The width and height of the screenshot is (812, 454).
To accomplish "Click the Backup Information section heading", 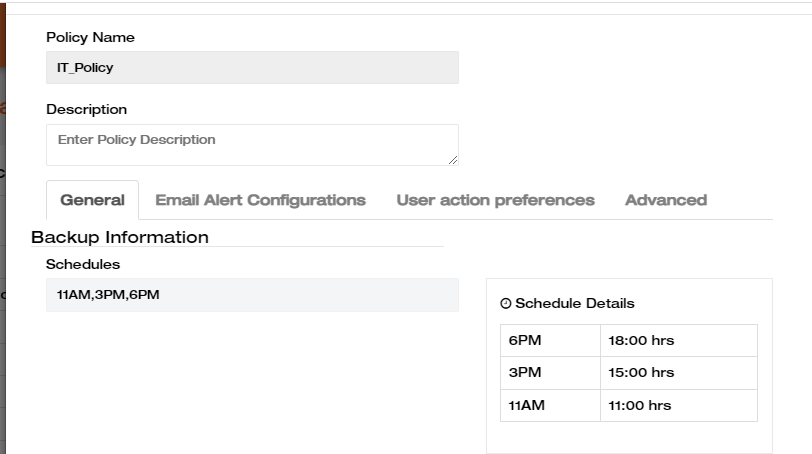I will click(120, 237).
